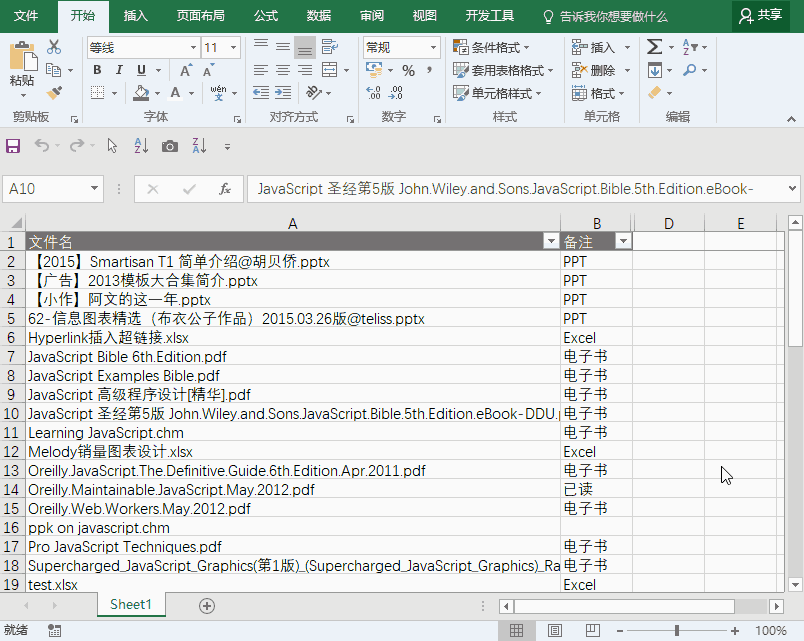Click the wén phonetic guide icon
The image size is (804, 641).
click(218, 93)
